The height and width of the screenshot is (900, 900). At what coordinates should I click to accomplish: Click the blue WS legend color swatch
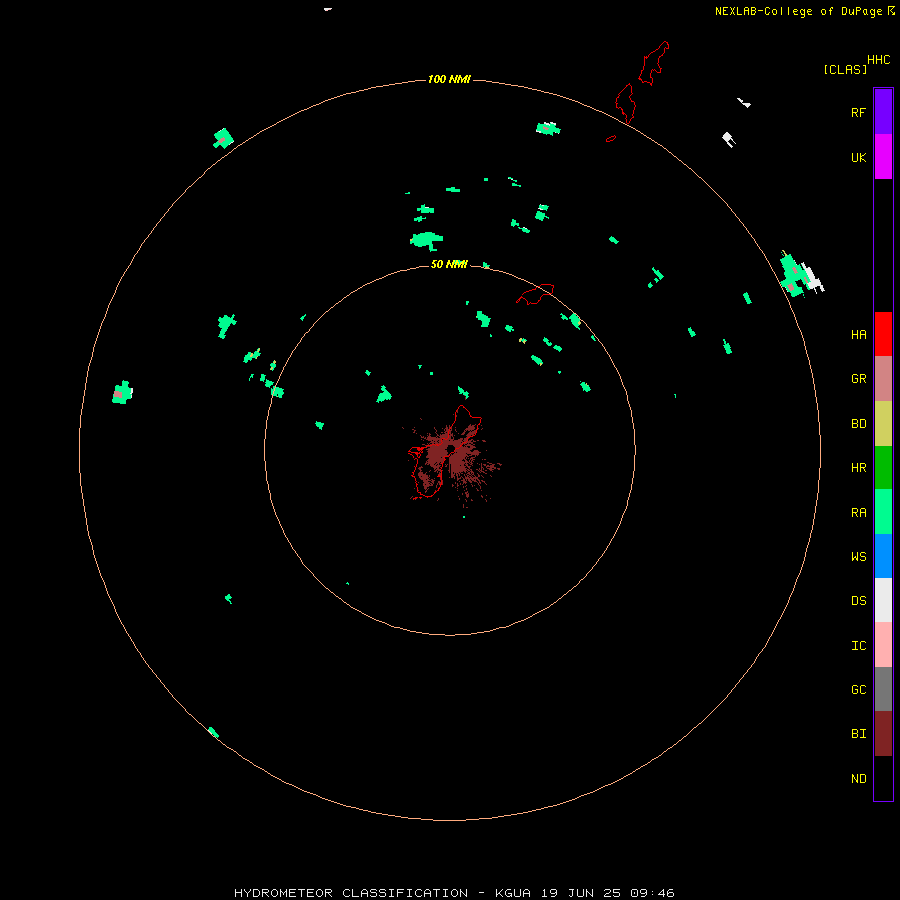click(x=883, y=556)
